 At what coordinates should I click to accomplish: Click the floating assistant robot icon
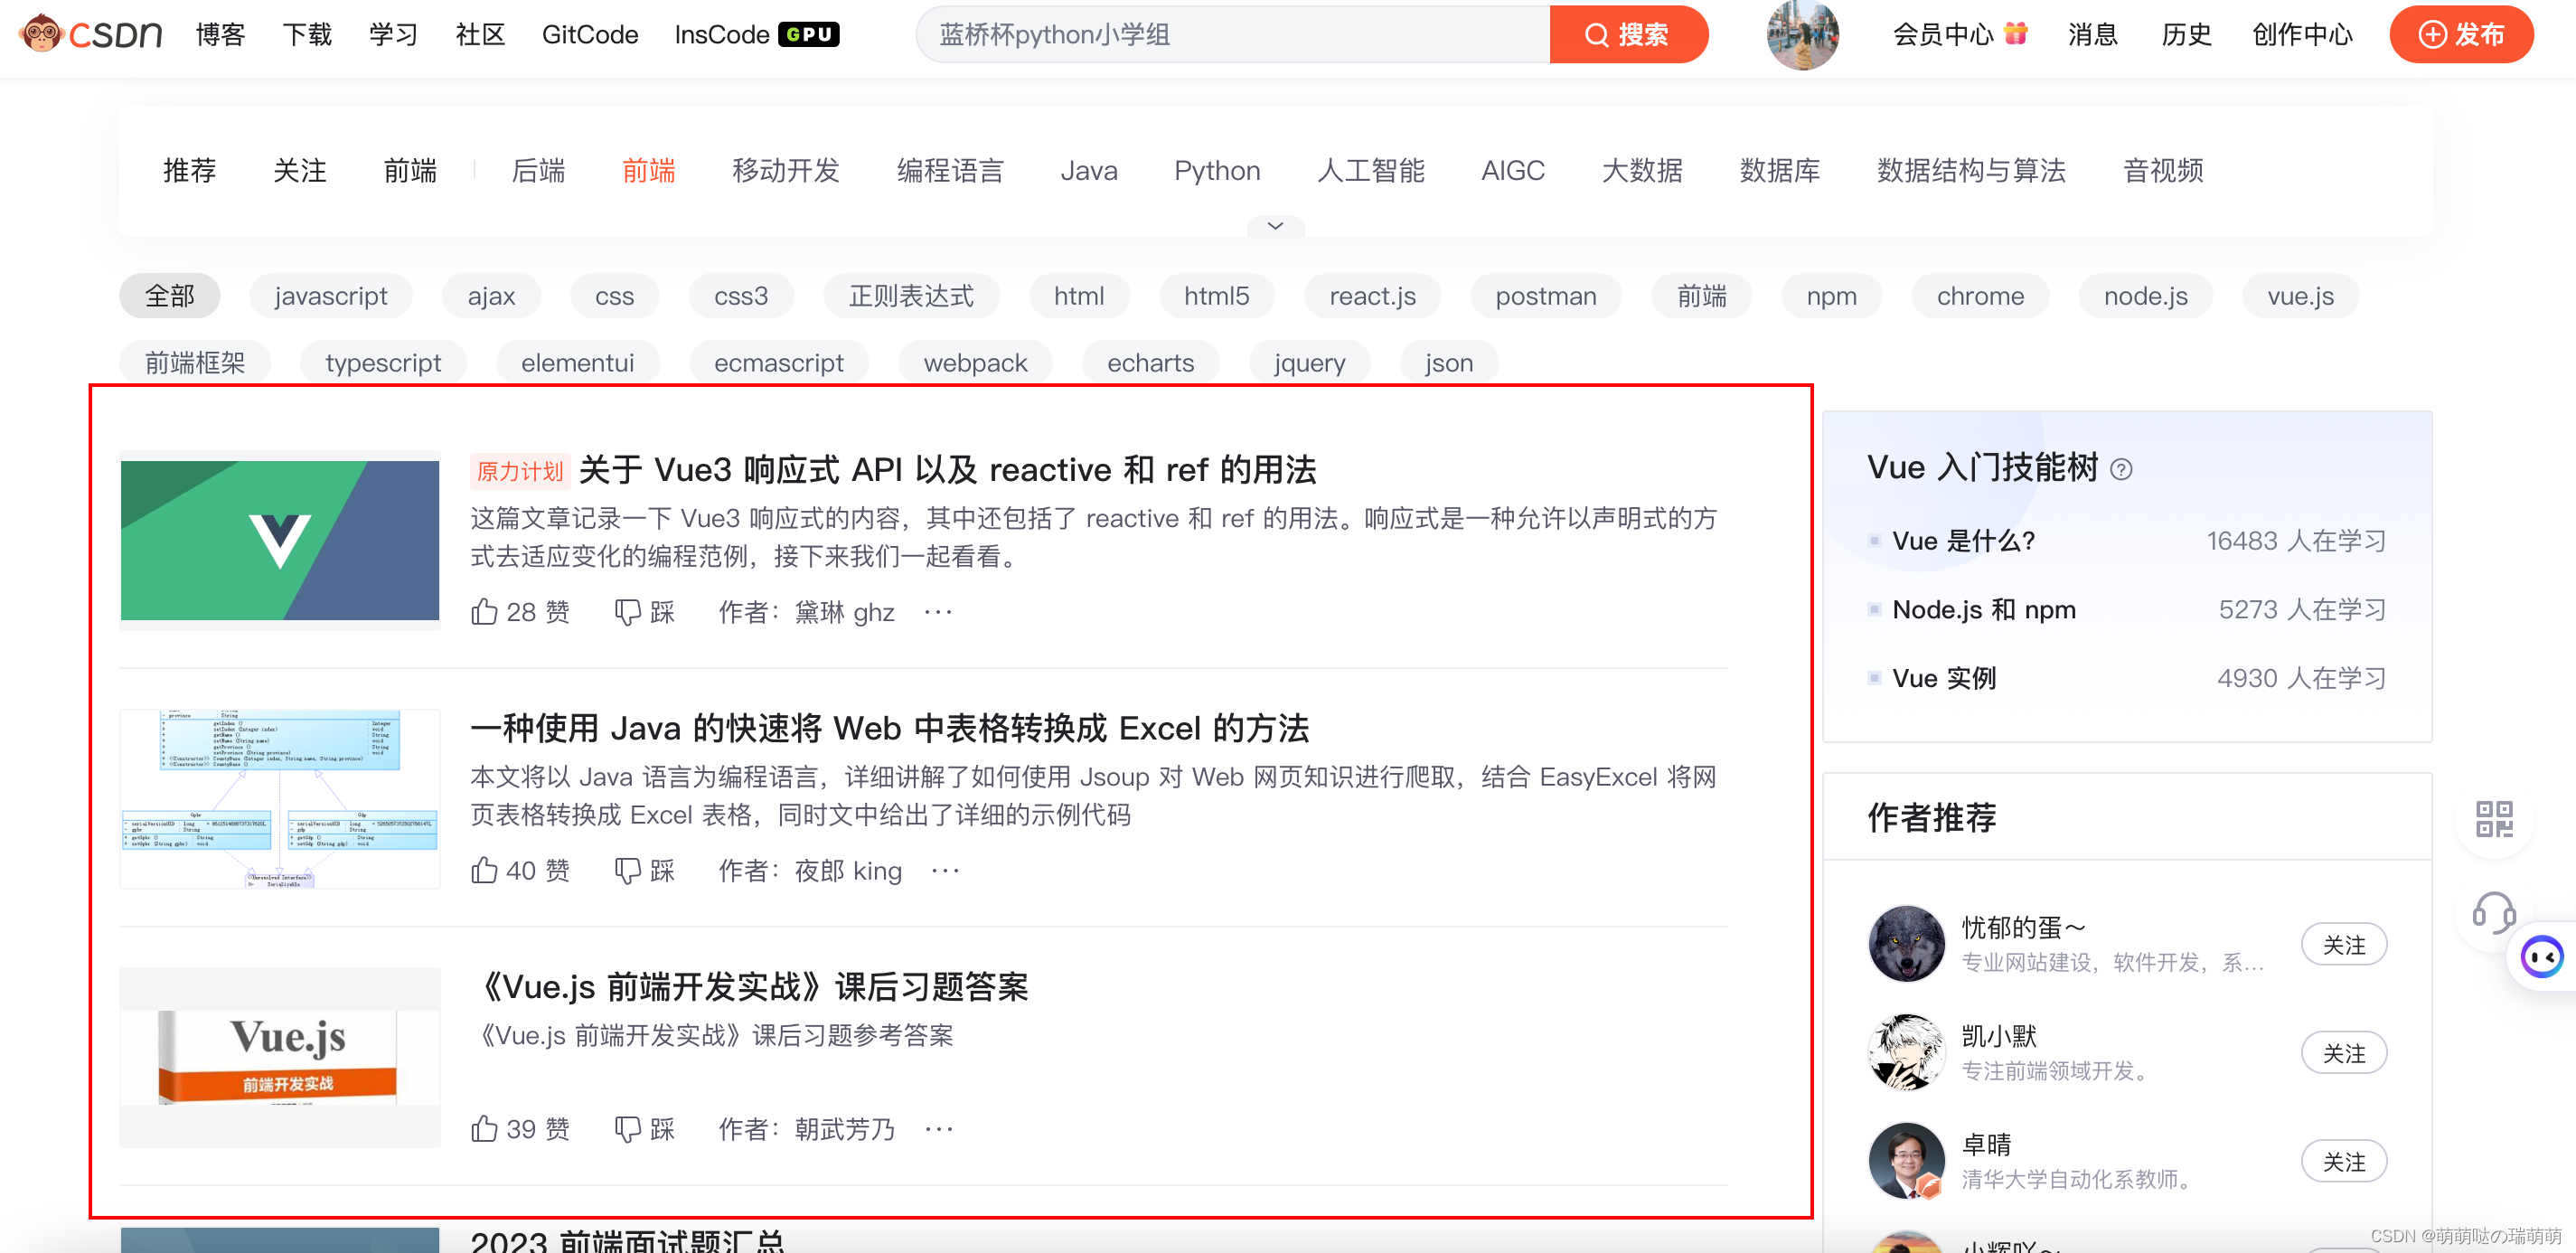2541,957
